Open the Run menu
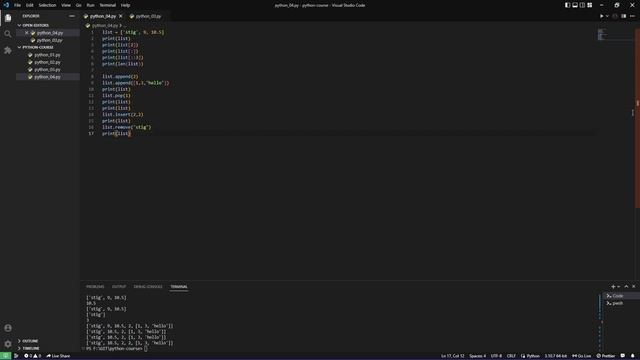The width and height of the screenshot is (640, 360). pyautogui.click(x=91, y=5)
